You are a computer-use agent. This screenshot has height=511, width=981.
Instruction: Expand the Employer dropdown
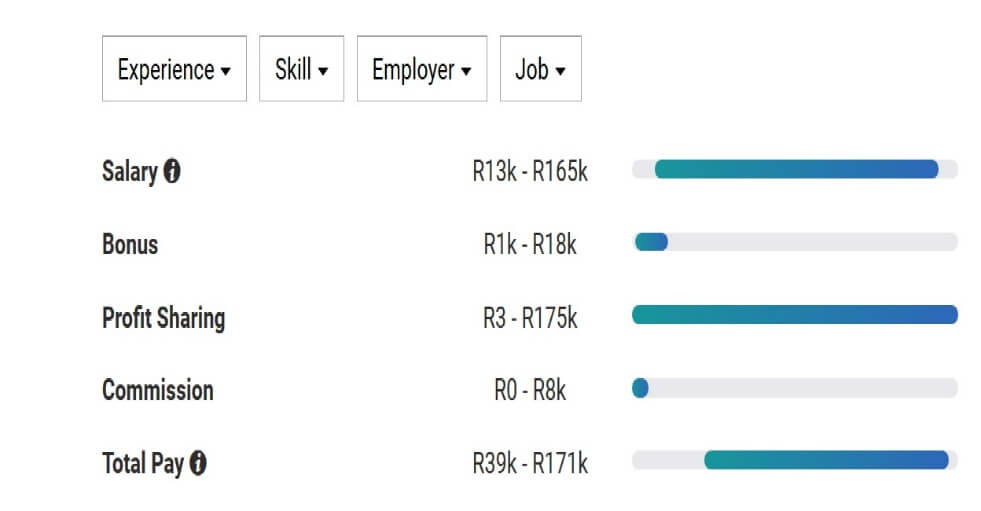click(422, 69)
